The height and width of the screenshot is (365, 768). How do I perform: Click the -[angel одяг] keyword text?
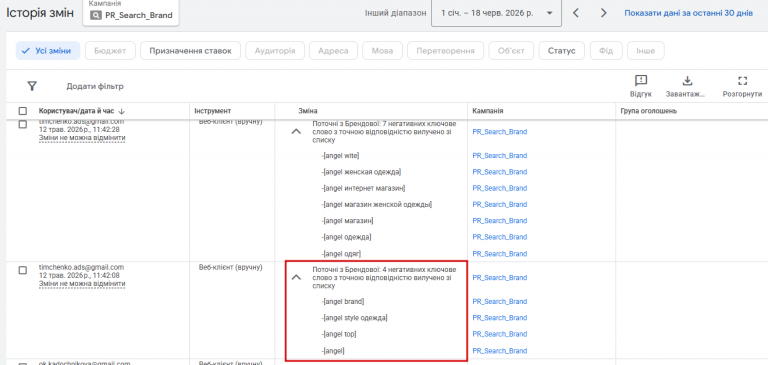coord(341,254)
